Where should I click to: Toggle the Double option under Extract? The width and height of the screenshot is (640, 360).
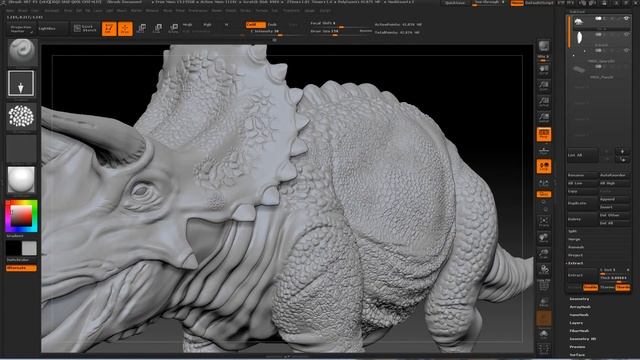tap(590, 287)
